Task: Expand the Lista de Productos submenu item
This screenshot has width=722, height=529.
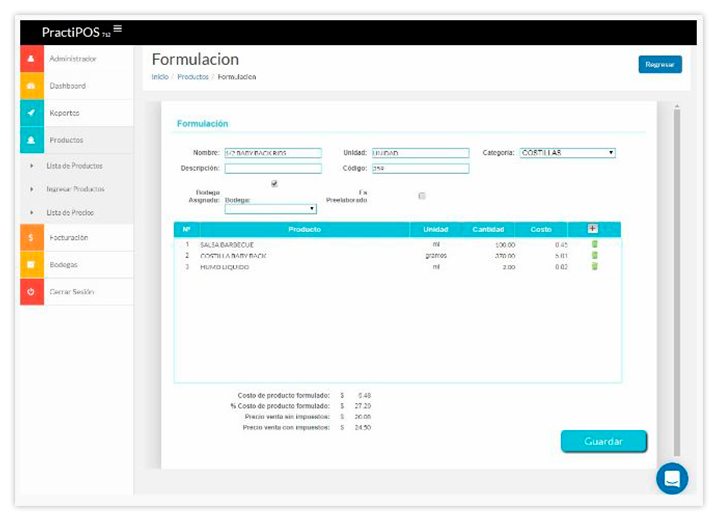Action: click(74, 166)
